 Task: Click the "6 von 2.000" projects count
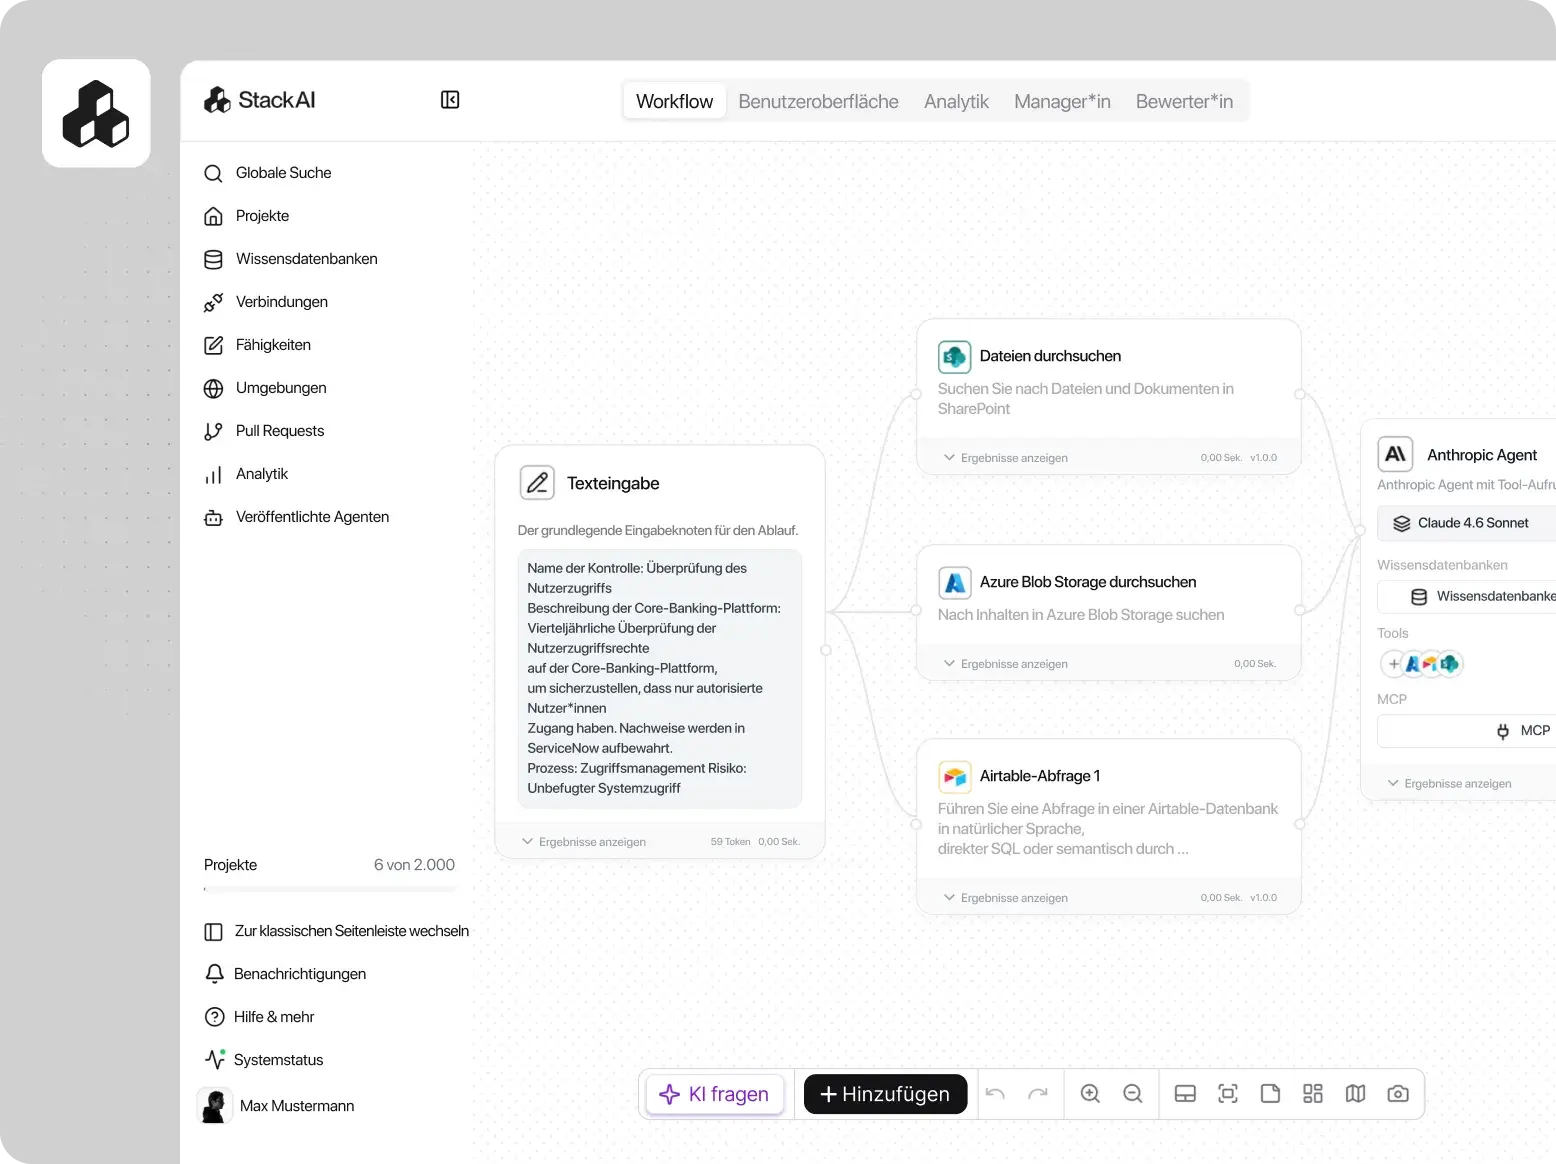tap(414, 866)
